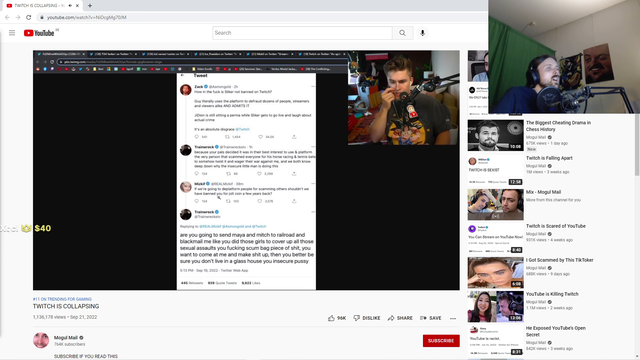Open the SHARE dialog
This screenshot has width=640, height=360.
pos(400,318)
